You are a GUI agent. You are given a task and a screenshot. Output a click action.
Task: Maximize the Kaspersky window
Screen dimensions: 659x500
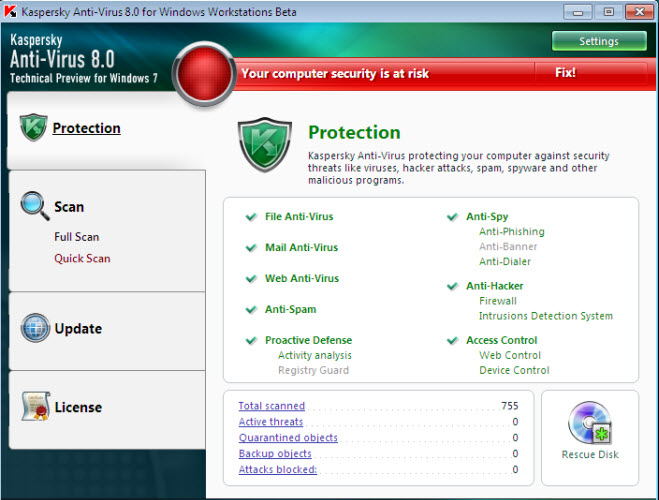click(x=608, y=12)
